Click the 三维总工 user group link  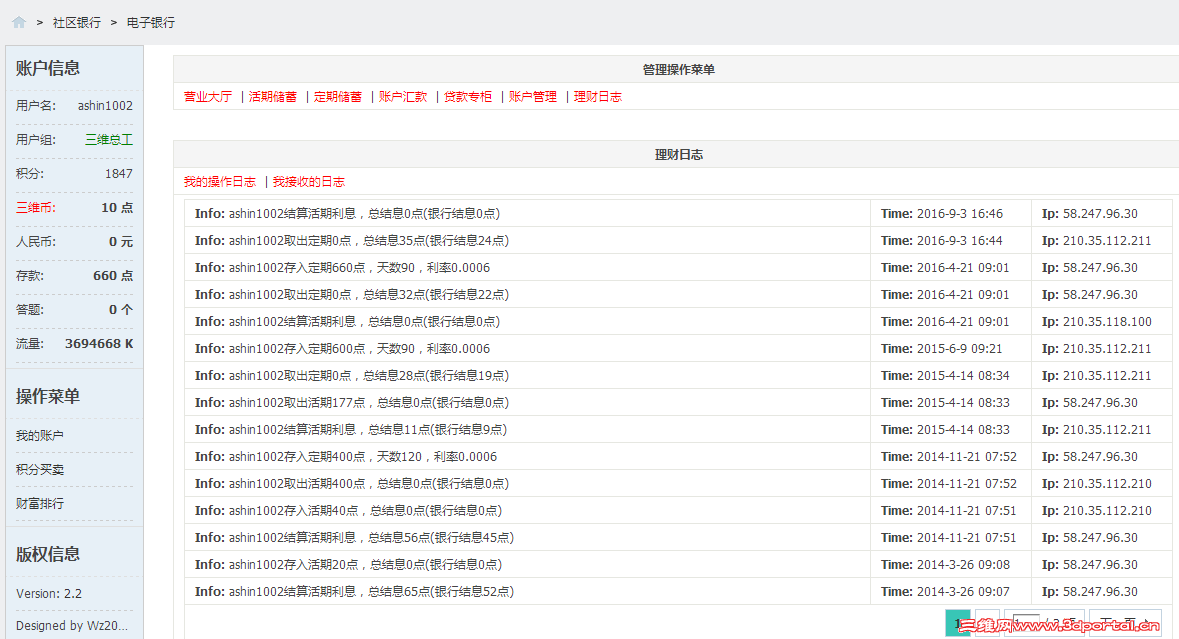point(107,139)
